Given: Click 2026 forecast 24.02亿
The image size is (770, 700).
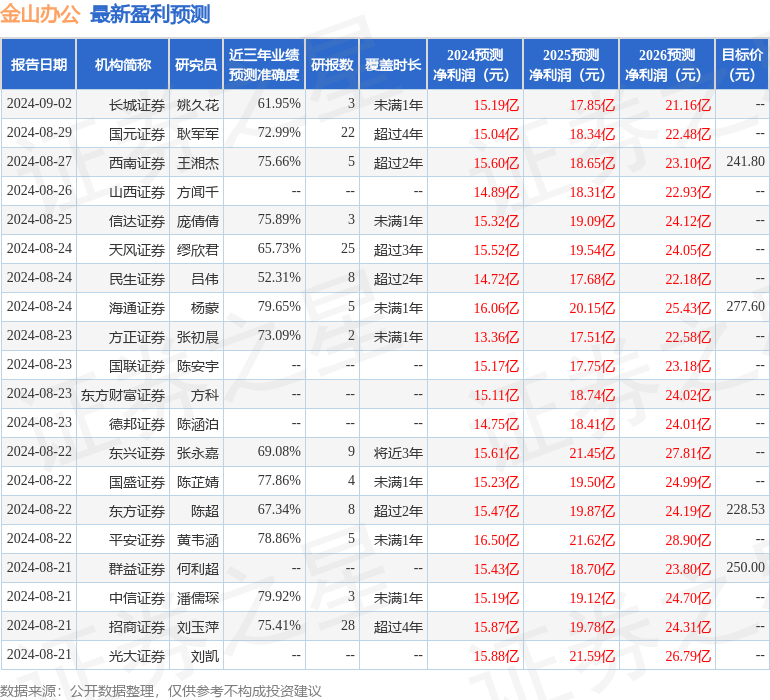Looking at the screenshot, I should [688, 395].
